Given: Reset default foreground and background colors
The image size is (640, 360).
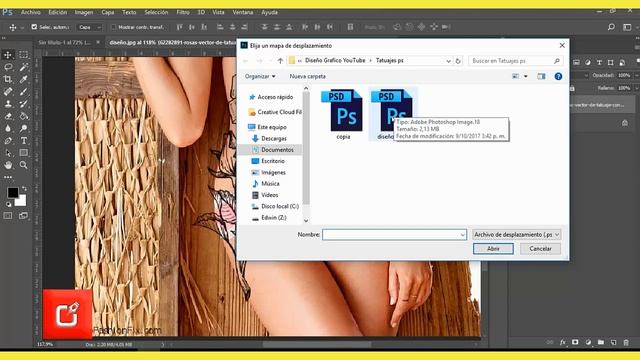Looking at the screenshot, I should pos(9,204).
